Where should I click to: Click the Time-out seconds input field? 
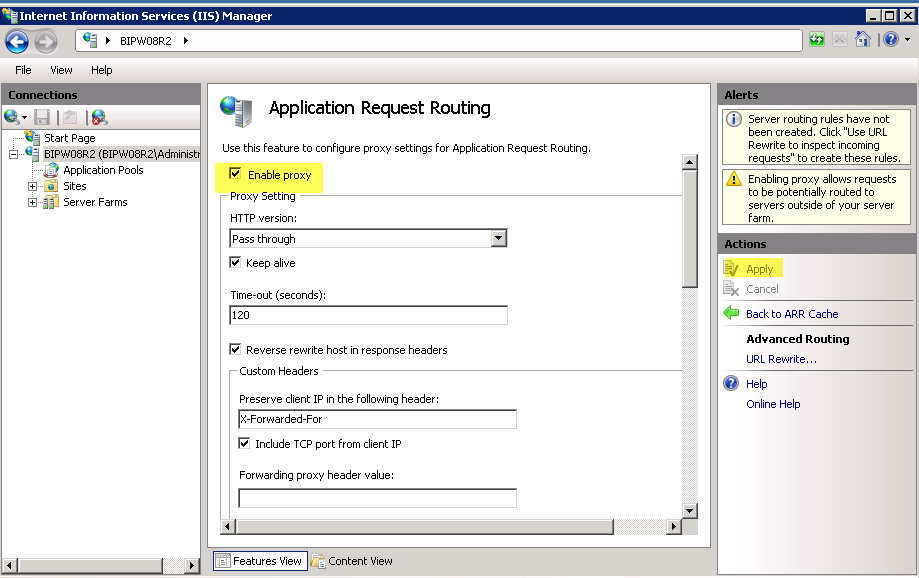click(368, 315)
